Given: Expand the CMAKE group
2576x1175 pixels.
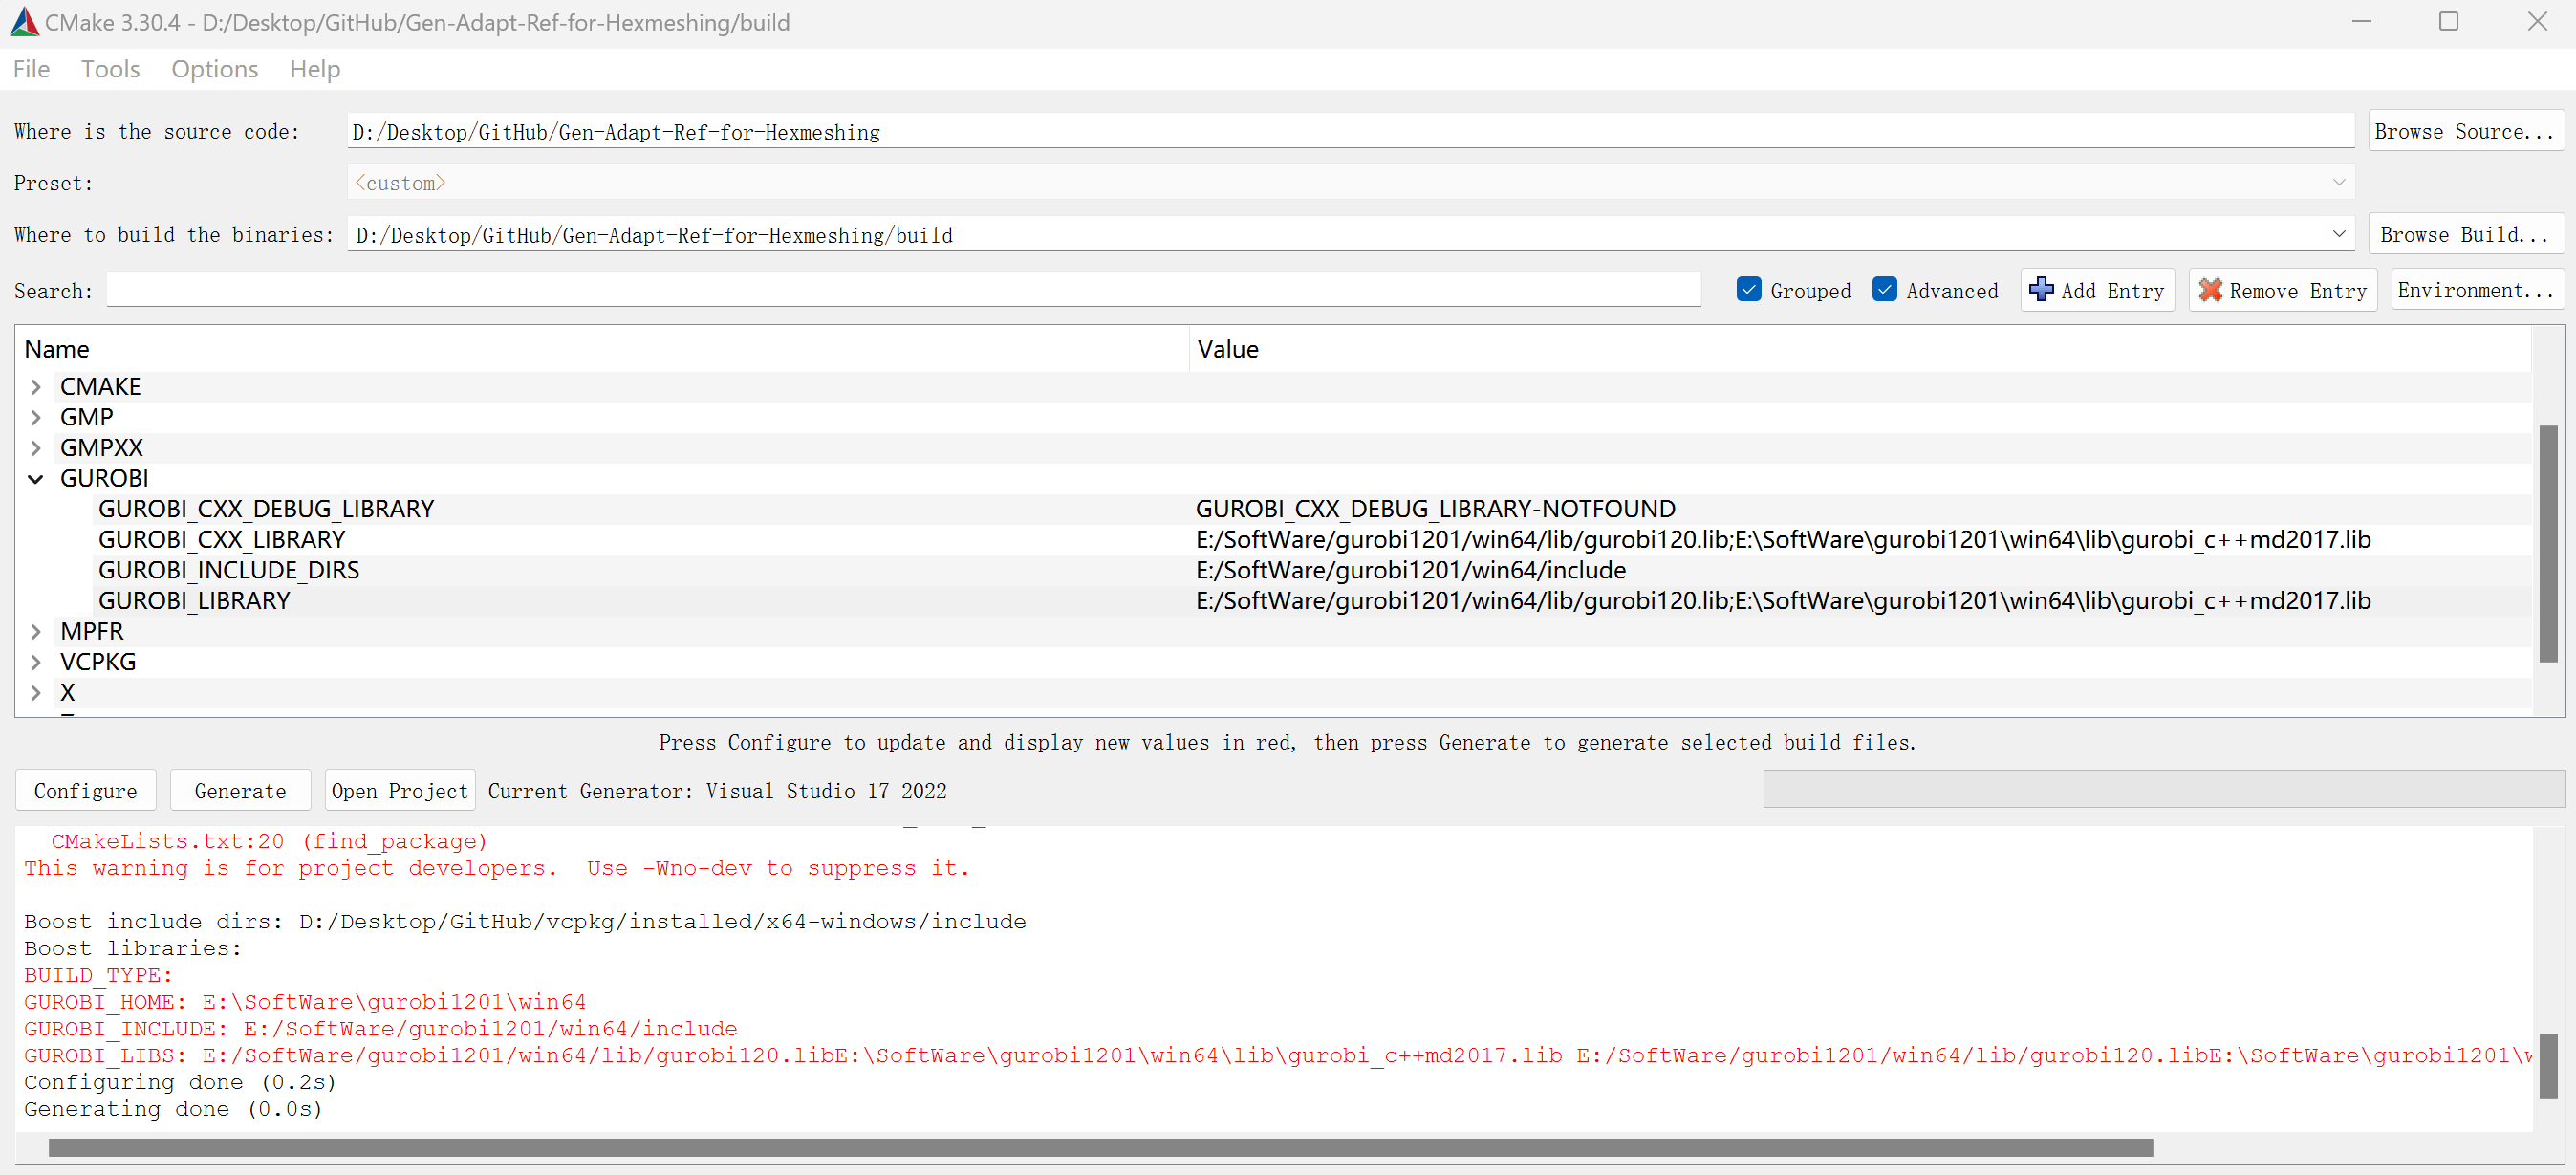Looking at the screenshot, I should coord(36,387).
